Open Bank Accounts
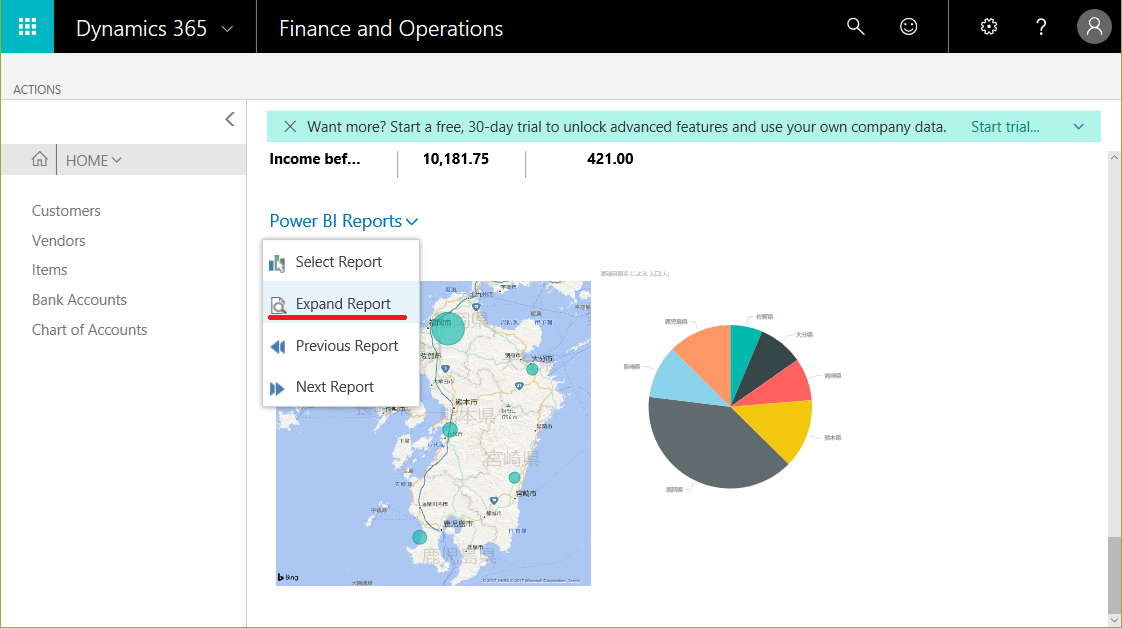Screen dimensions: 1122x628 tap(79, 300)
